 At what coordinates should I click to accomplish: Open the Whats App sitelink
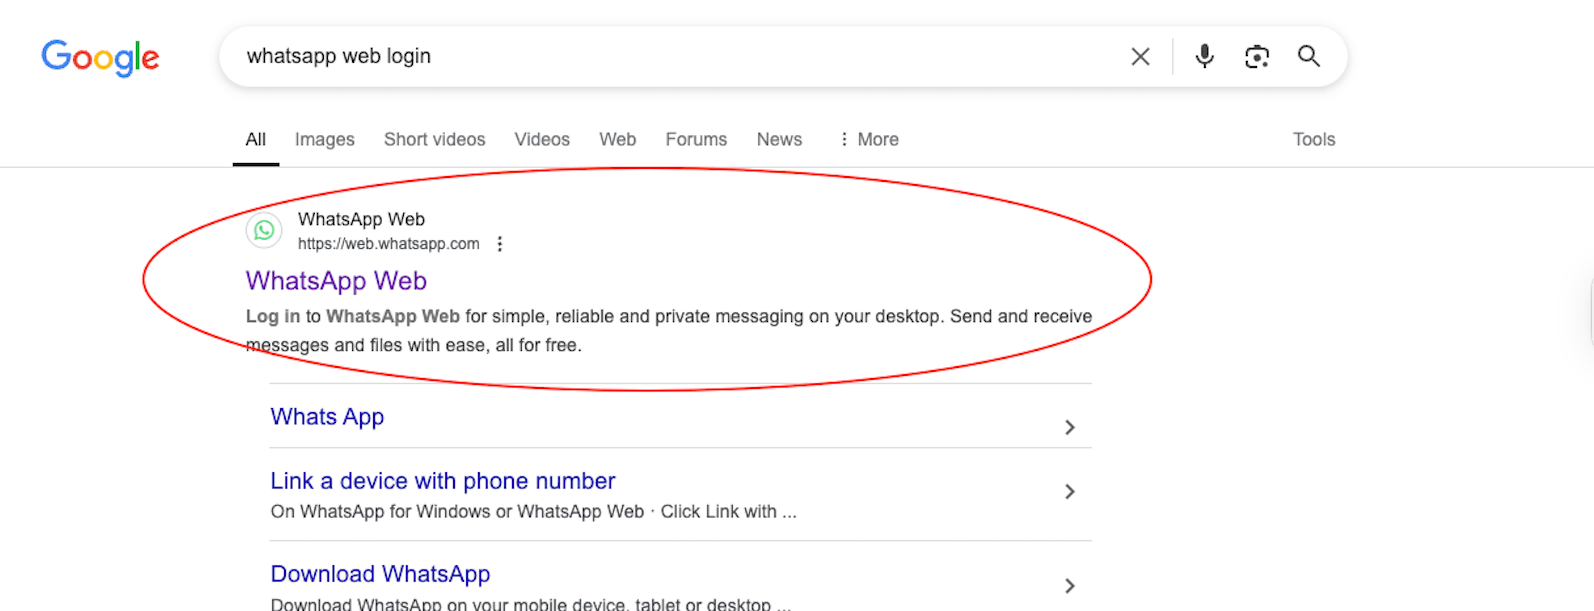pyautogui.click(x=327, y=417)
